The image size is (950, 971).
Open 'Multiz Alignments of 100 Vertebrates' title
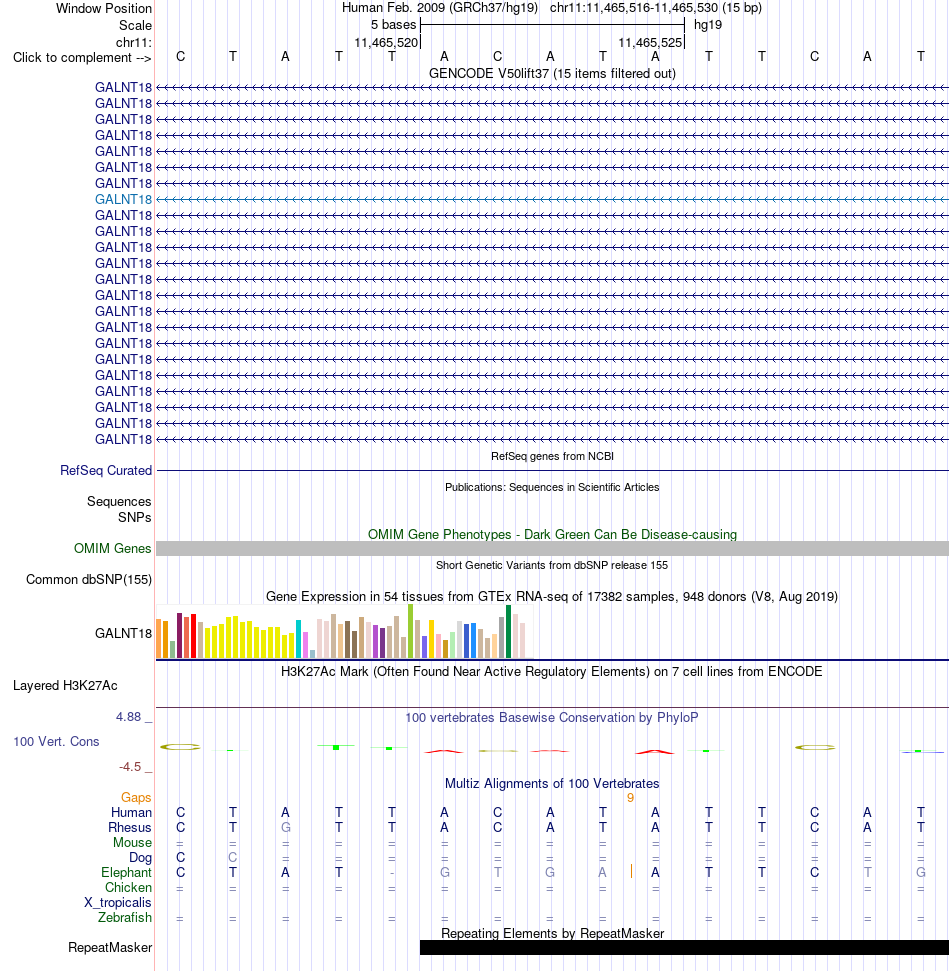[x=552, y=784]
